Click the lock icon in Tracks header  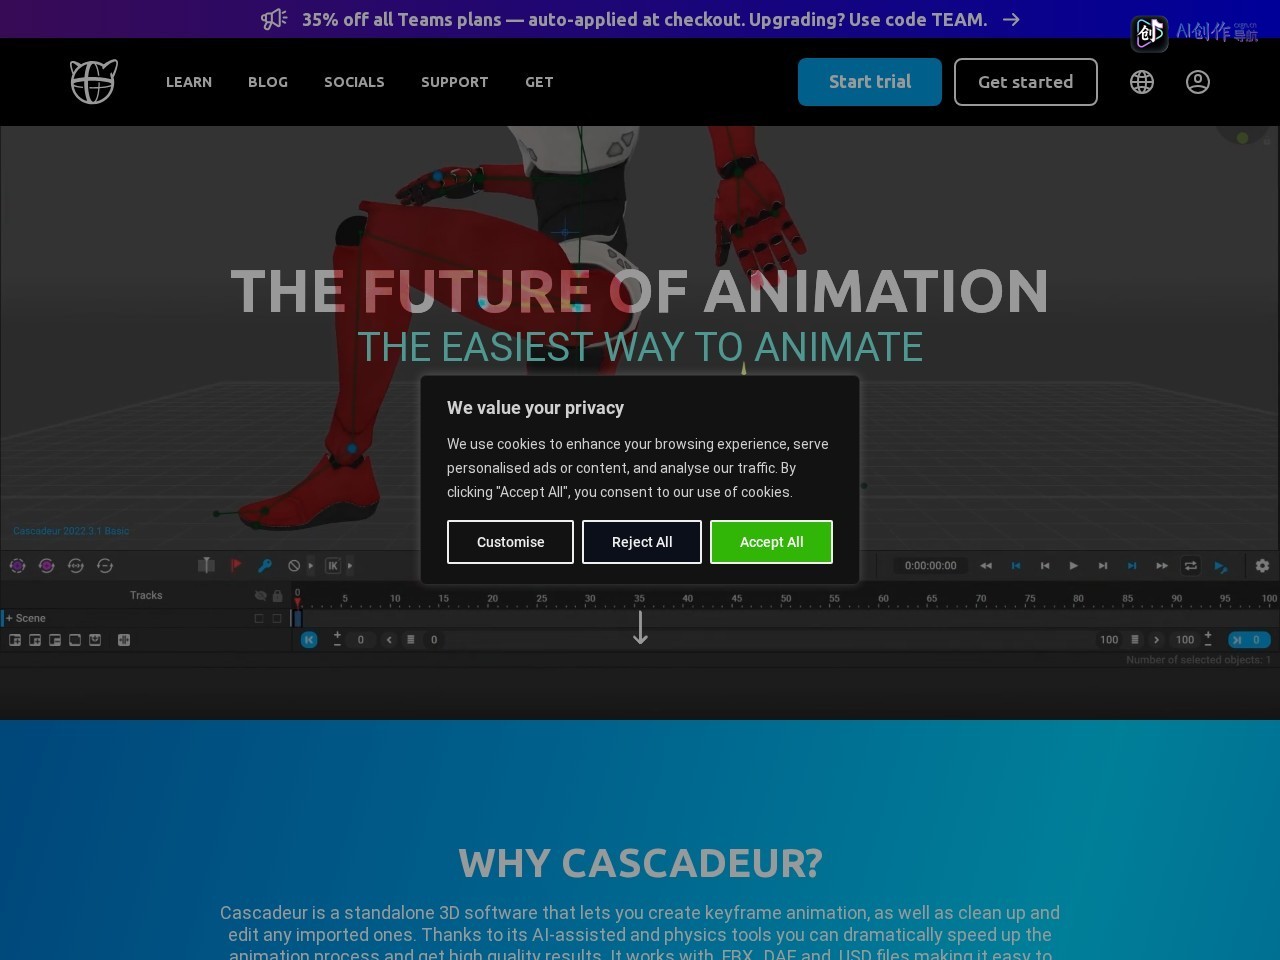[277, 595]
